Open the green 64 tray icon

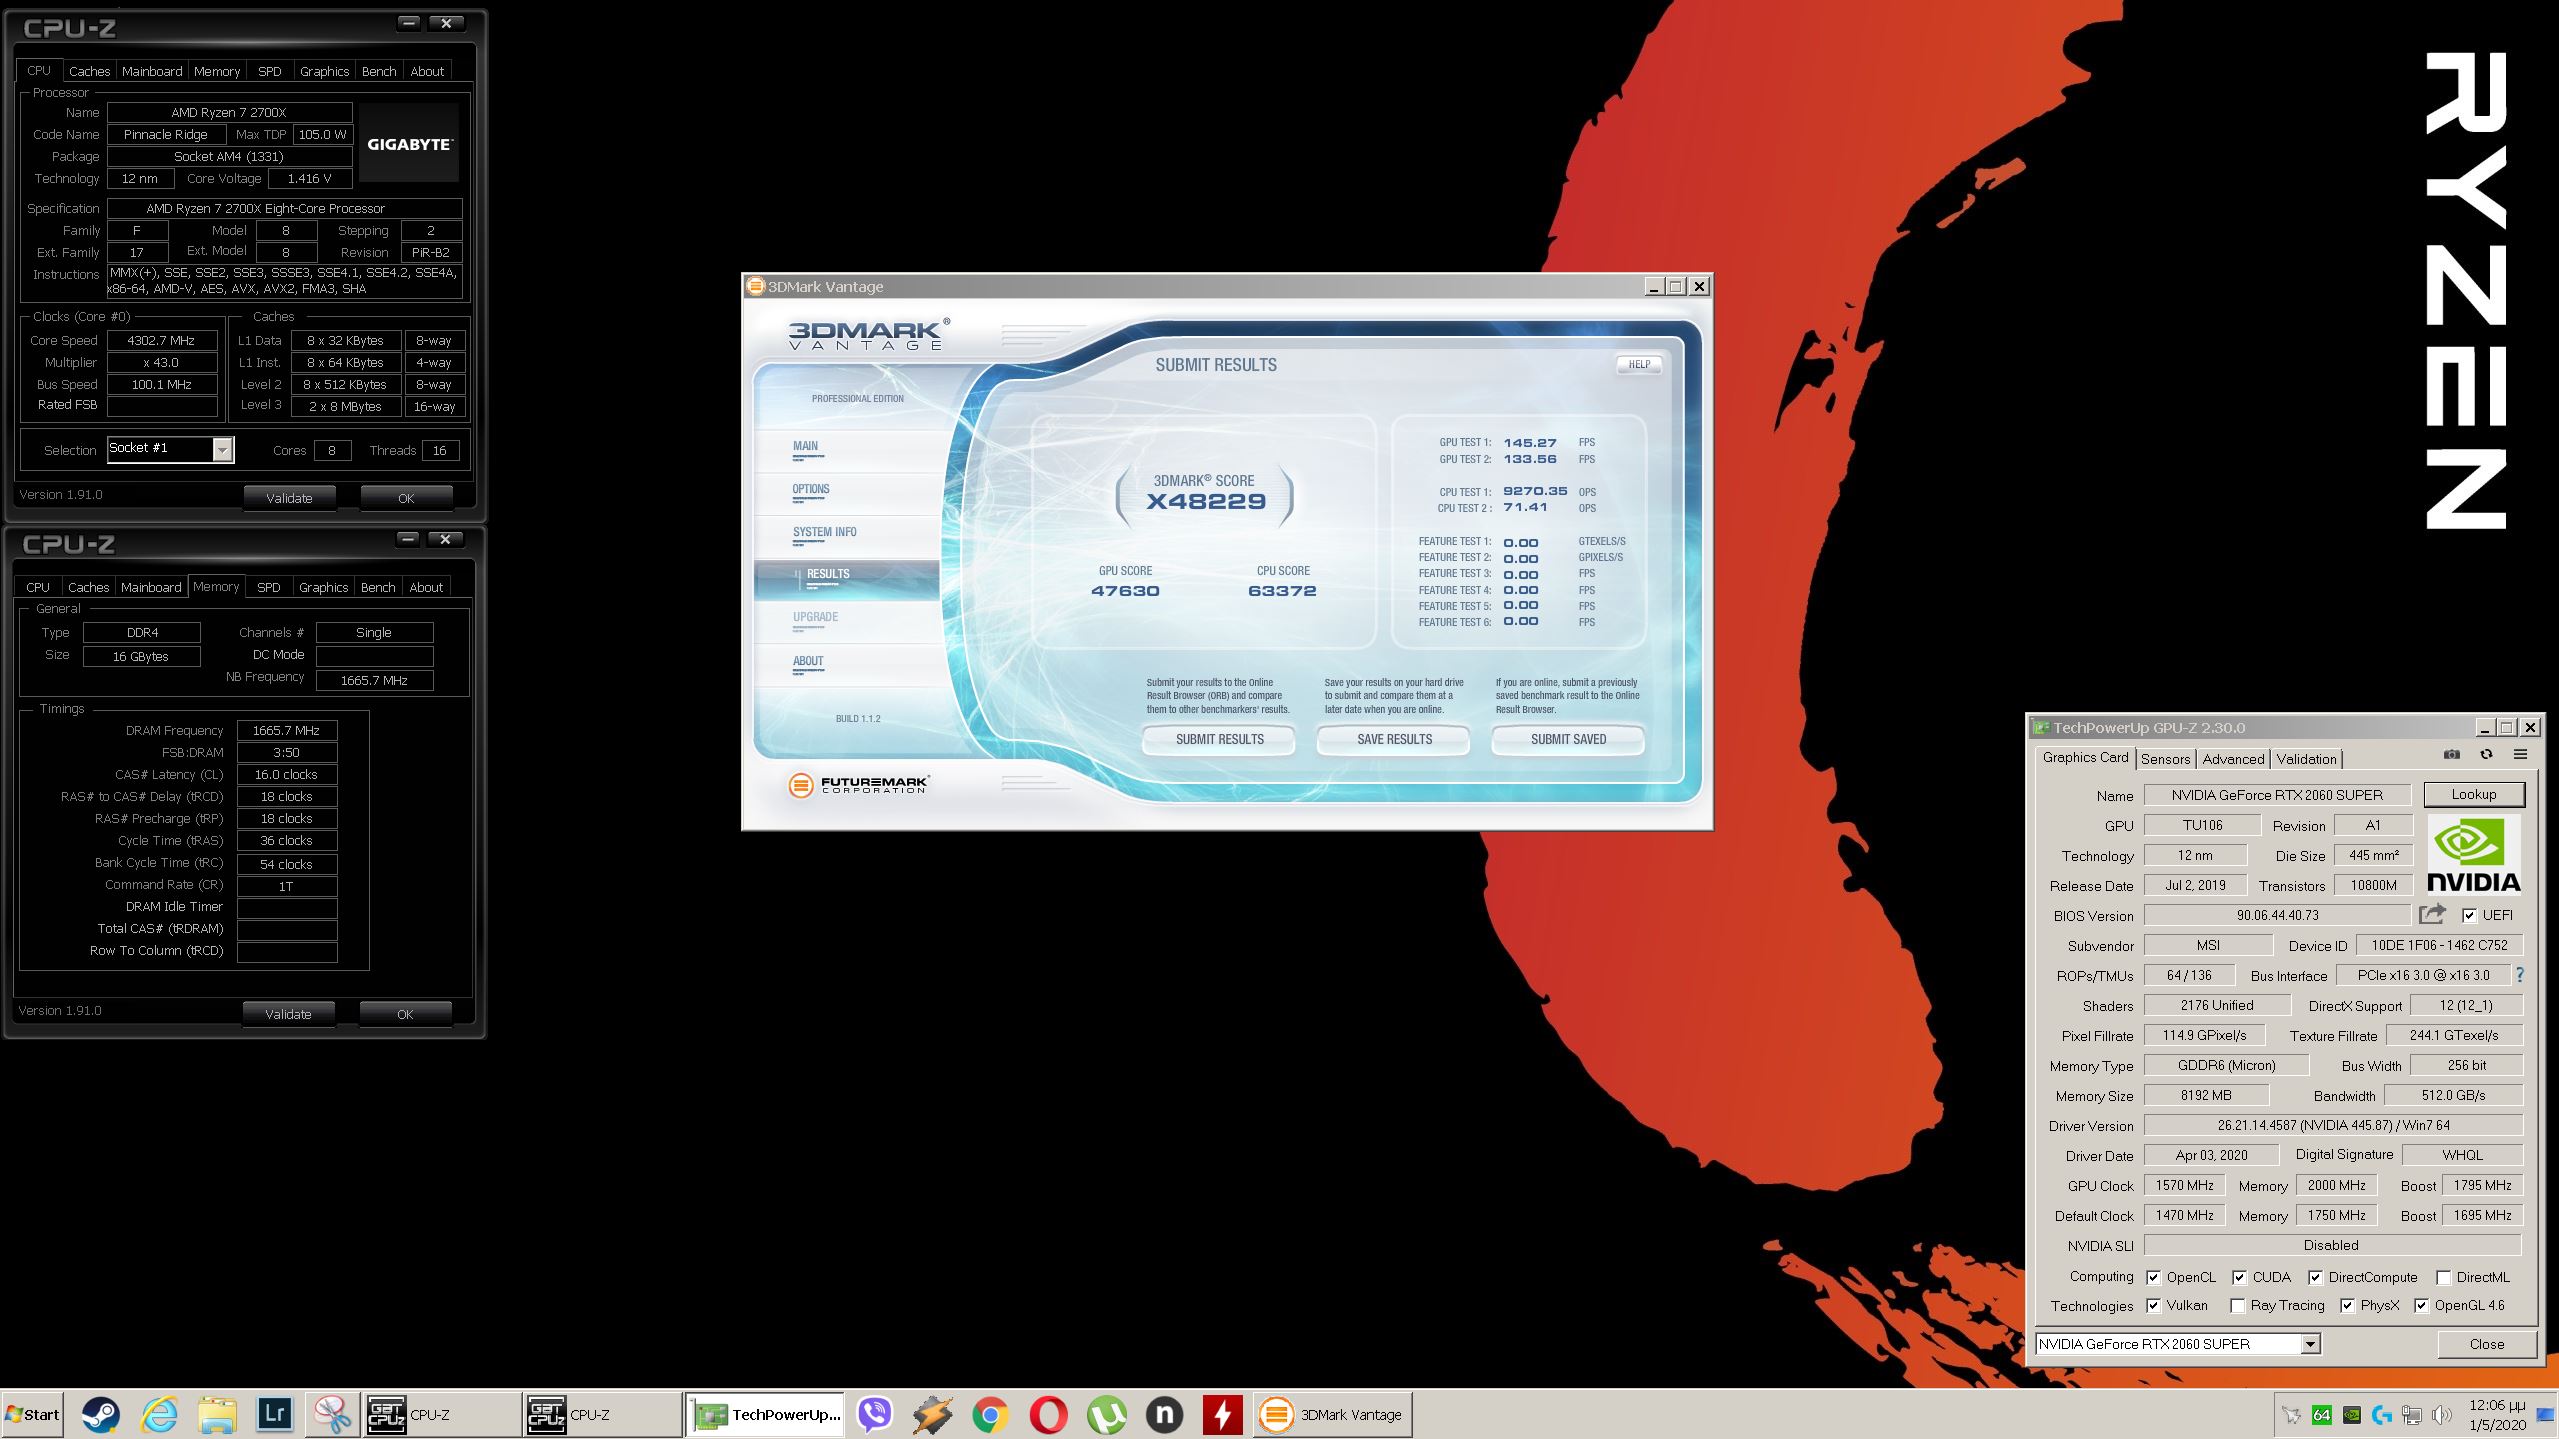pyautogui.click(x=2322, y=1415)
